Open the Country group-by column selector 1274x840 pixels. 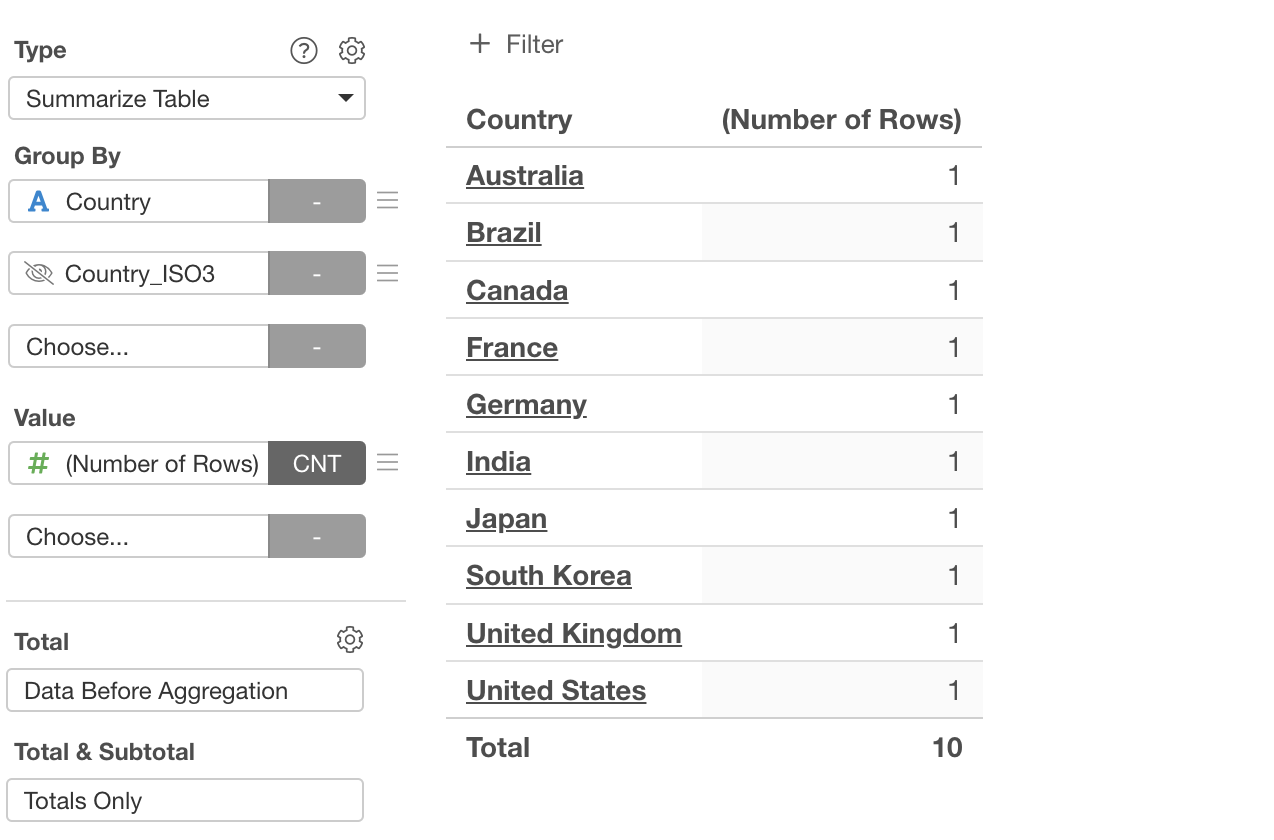(x=139, y=202)
